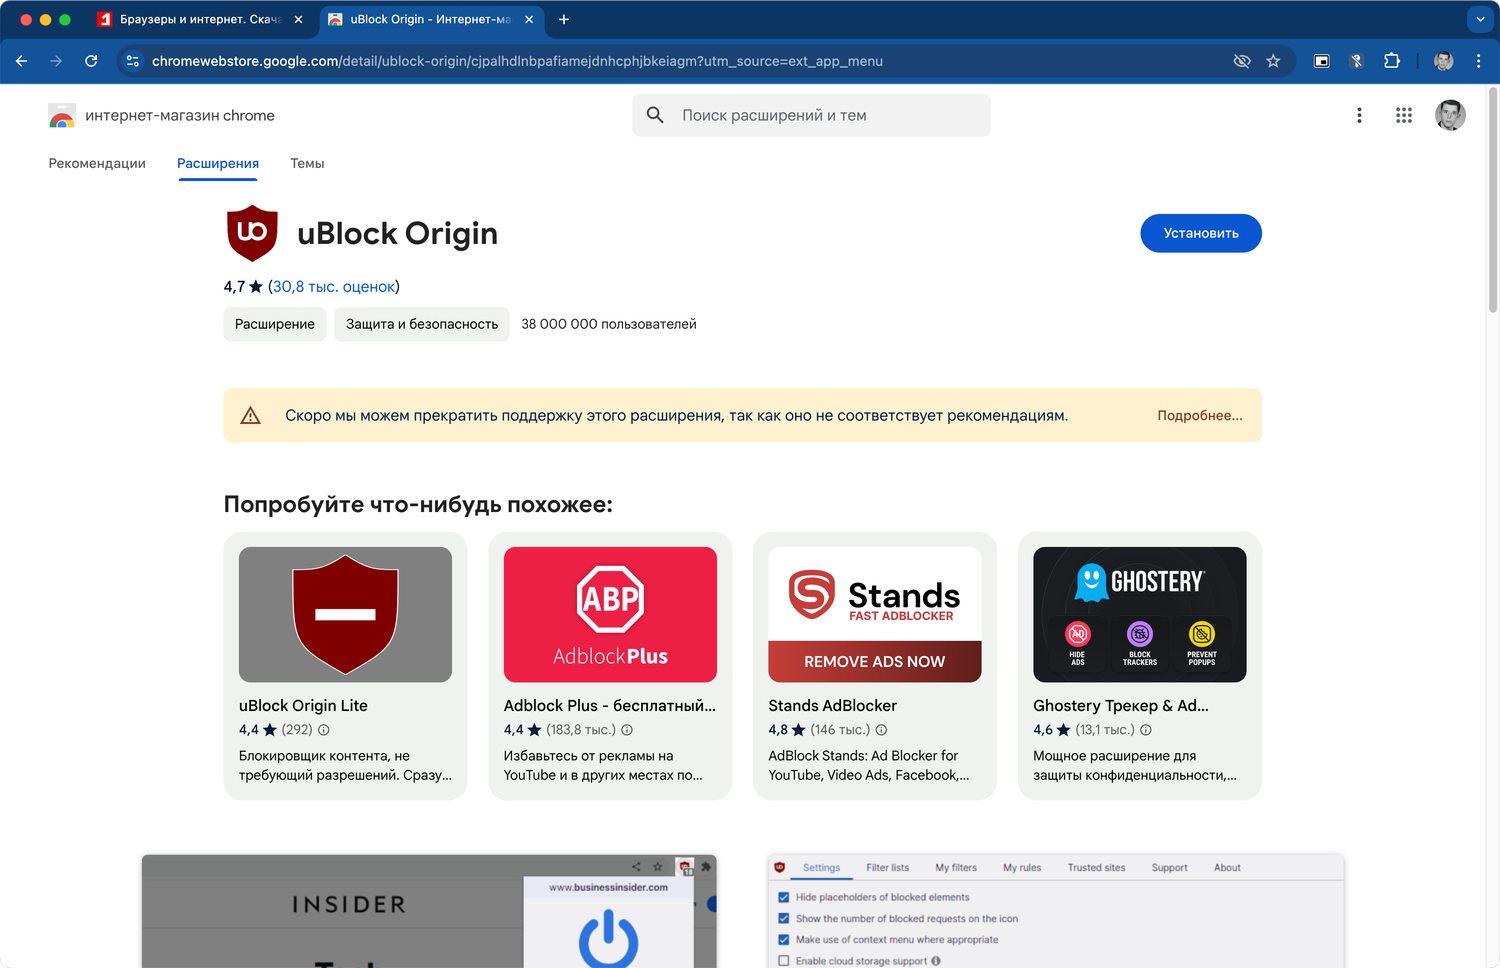Close the 'Браузеры и интернет' tab
The height and width of the screenshot is (968, 1500).
[298, 19]
